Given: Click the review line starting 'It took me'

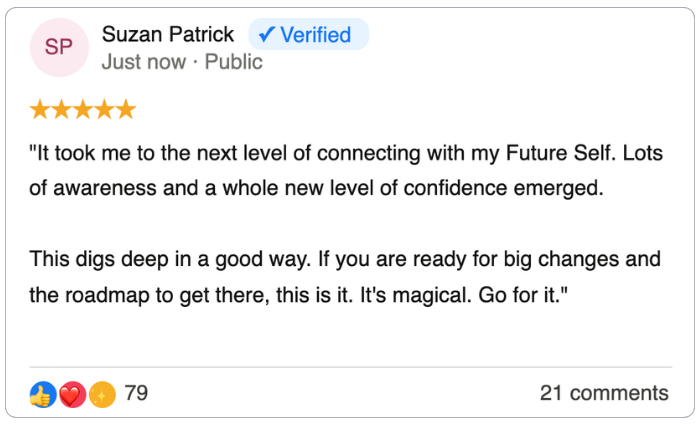Looking at the screenshot, I should pos(346,155).
